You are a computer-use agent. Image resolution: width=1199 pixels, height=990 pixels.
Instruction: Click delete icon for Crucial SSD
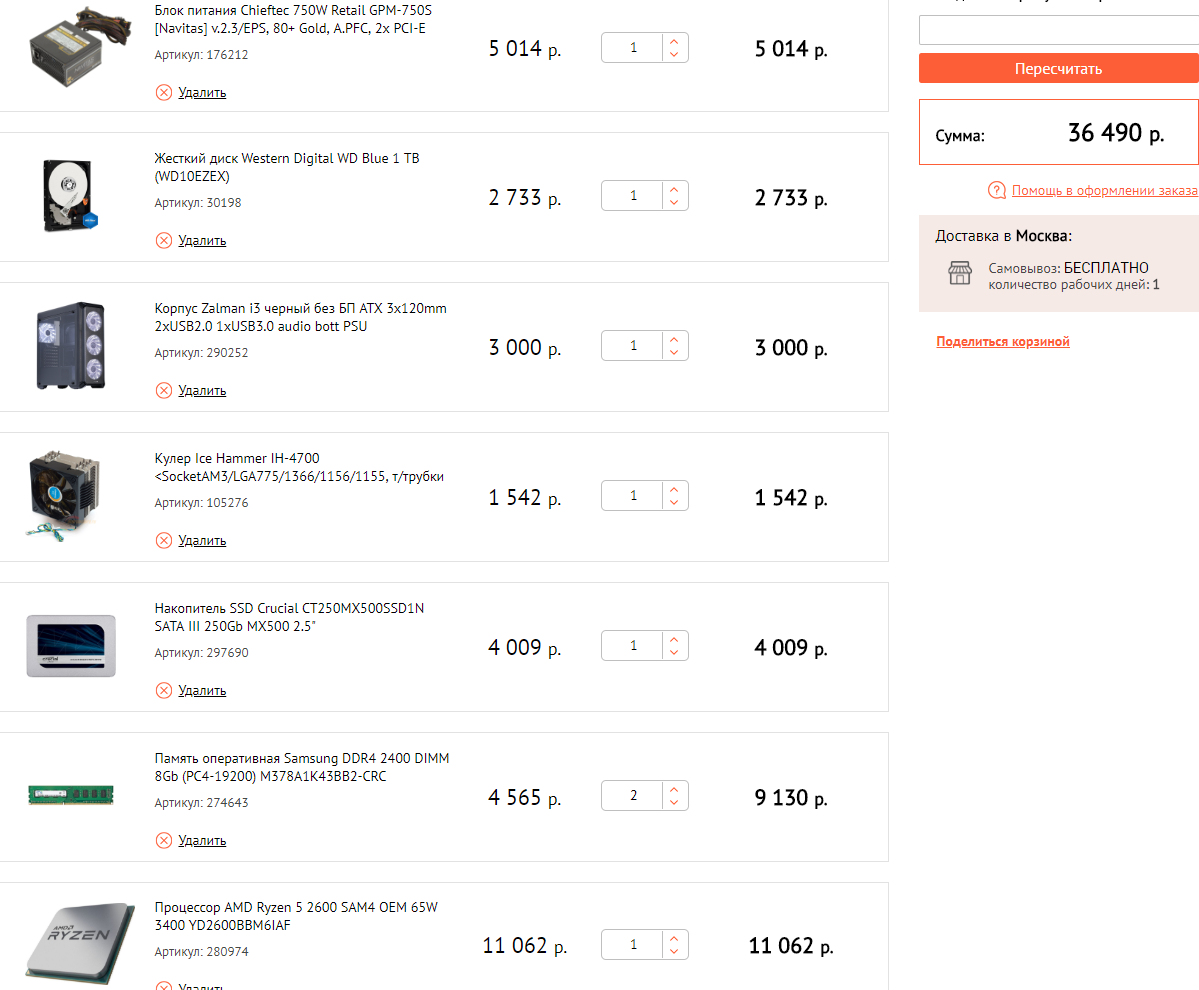click(x=164, y=690)
